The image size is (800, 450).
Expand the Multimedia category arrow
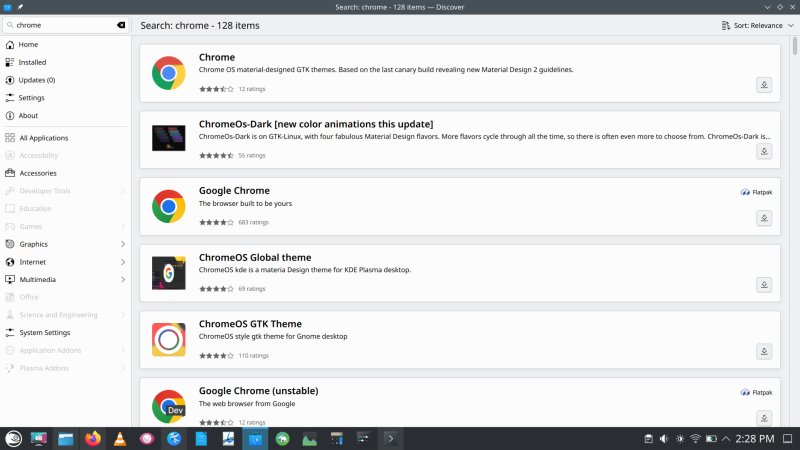click(122, 280)
